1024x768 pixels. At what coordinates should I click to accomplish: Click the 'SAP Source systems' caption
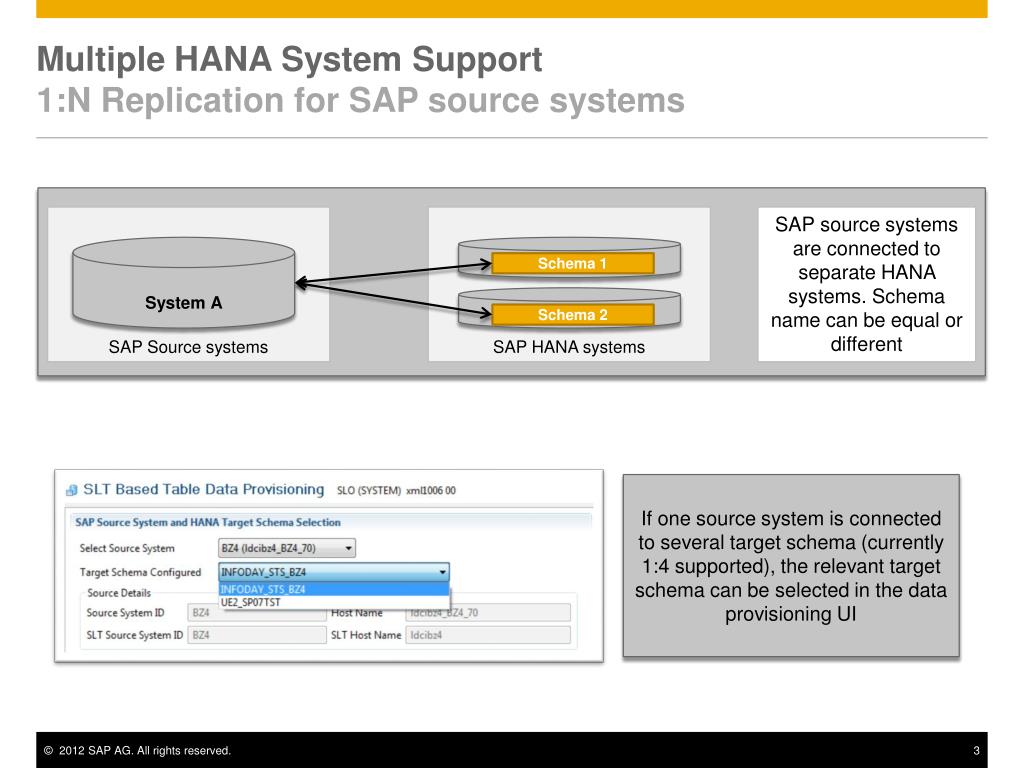[x=188, y=347]
